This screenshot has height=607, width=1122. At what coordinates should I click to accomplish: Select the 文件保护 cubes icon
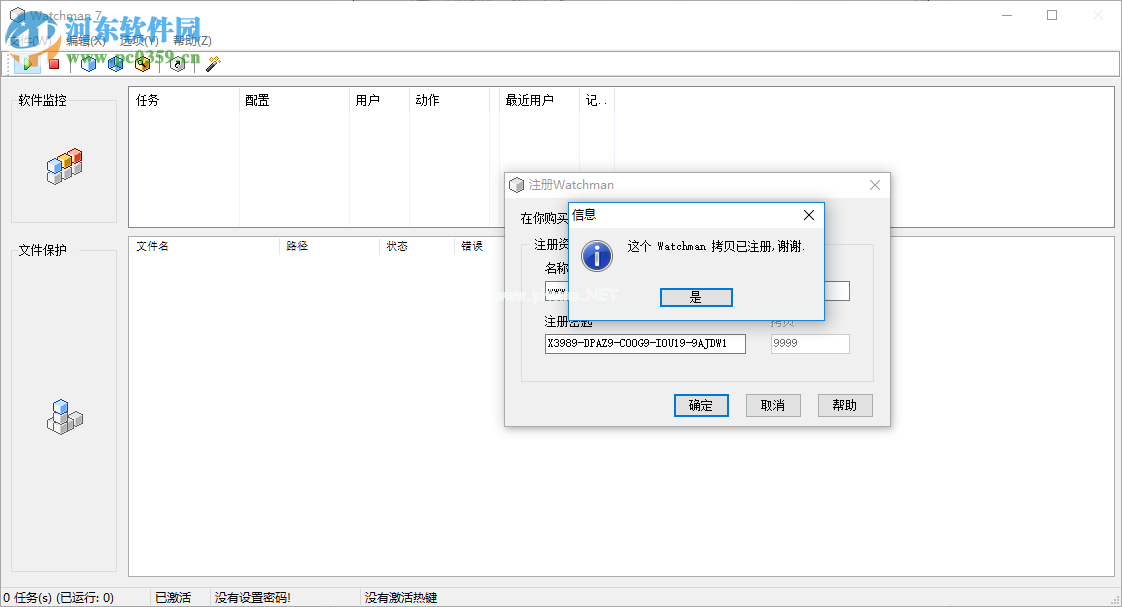click(x=64, y=416)
